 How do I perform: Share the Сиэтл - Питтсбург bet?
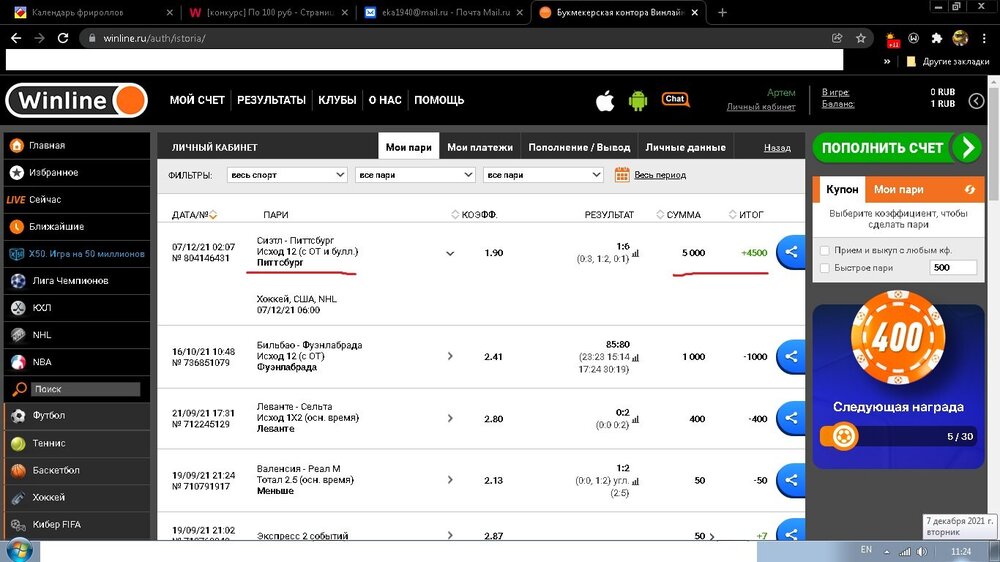pos(791,252)
